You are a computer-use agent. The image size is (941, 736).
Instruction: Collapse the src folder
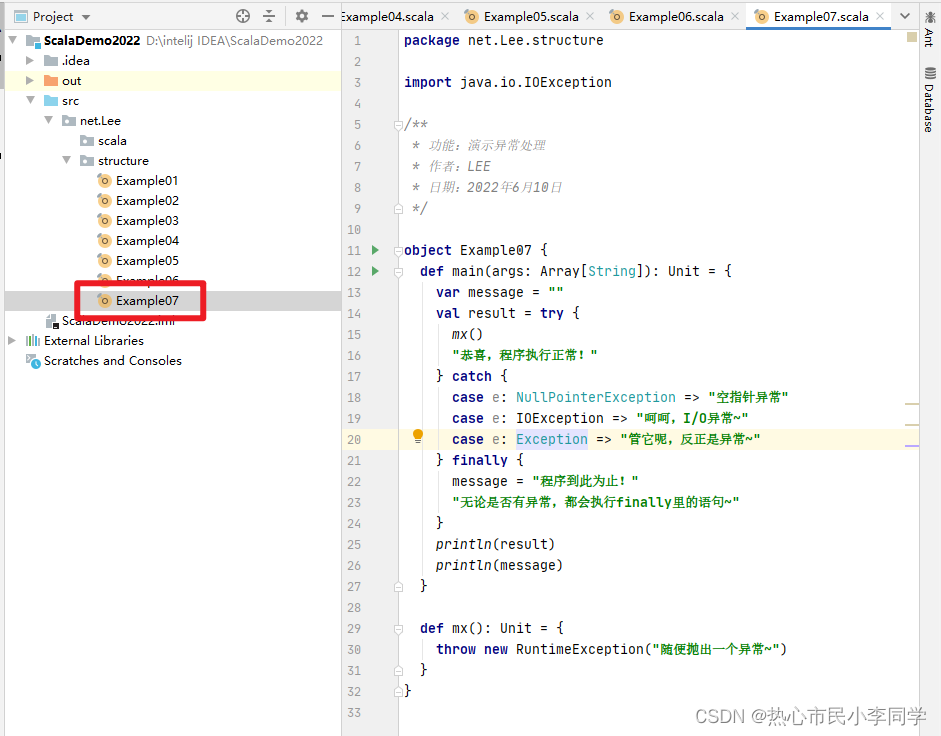pyautogui.click(x=31, y=100)
